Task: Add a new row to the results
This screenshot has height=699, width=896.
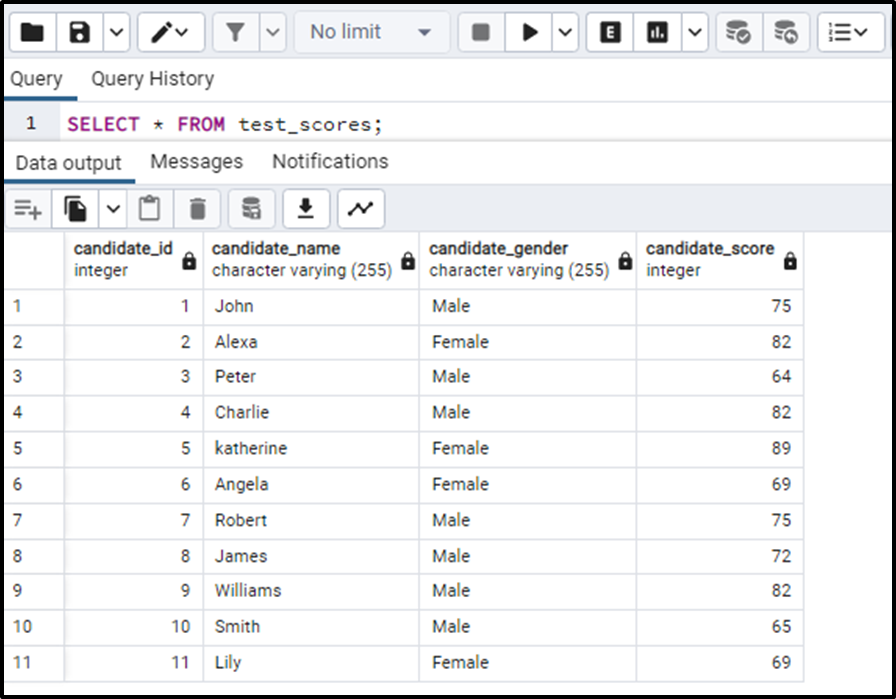Action: point(27,208)
